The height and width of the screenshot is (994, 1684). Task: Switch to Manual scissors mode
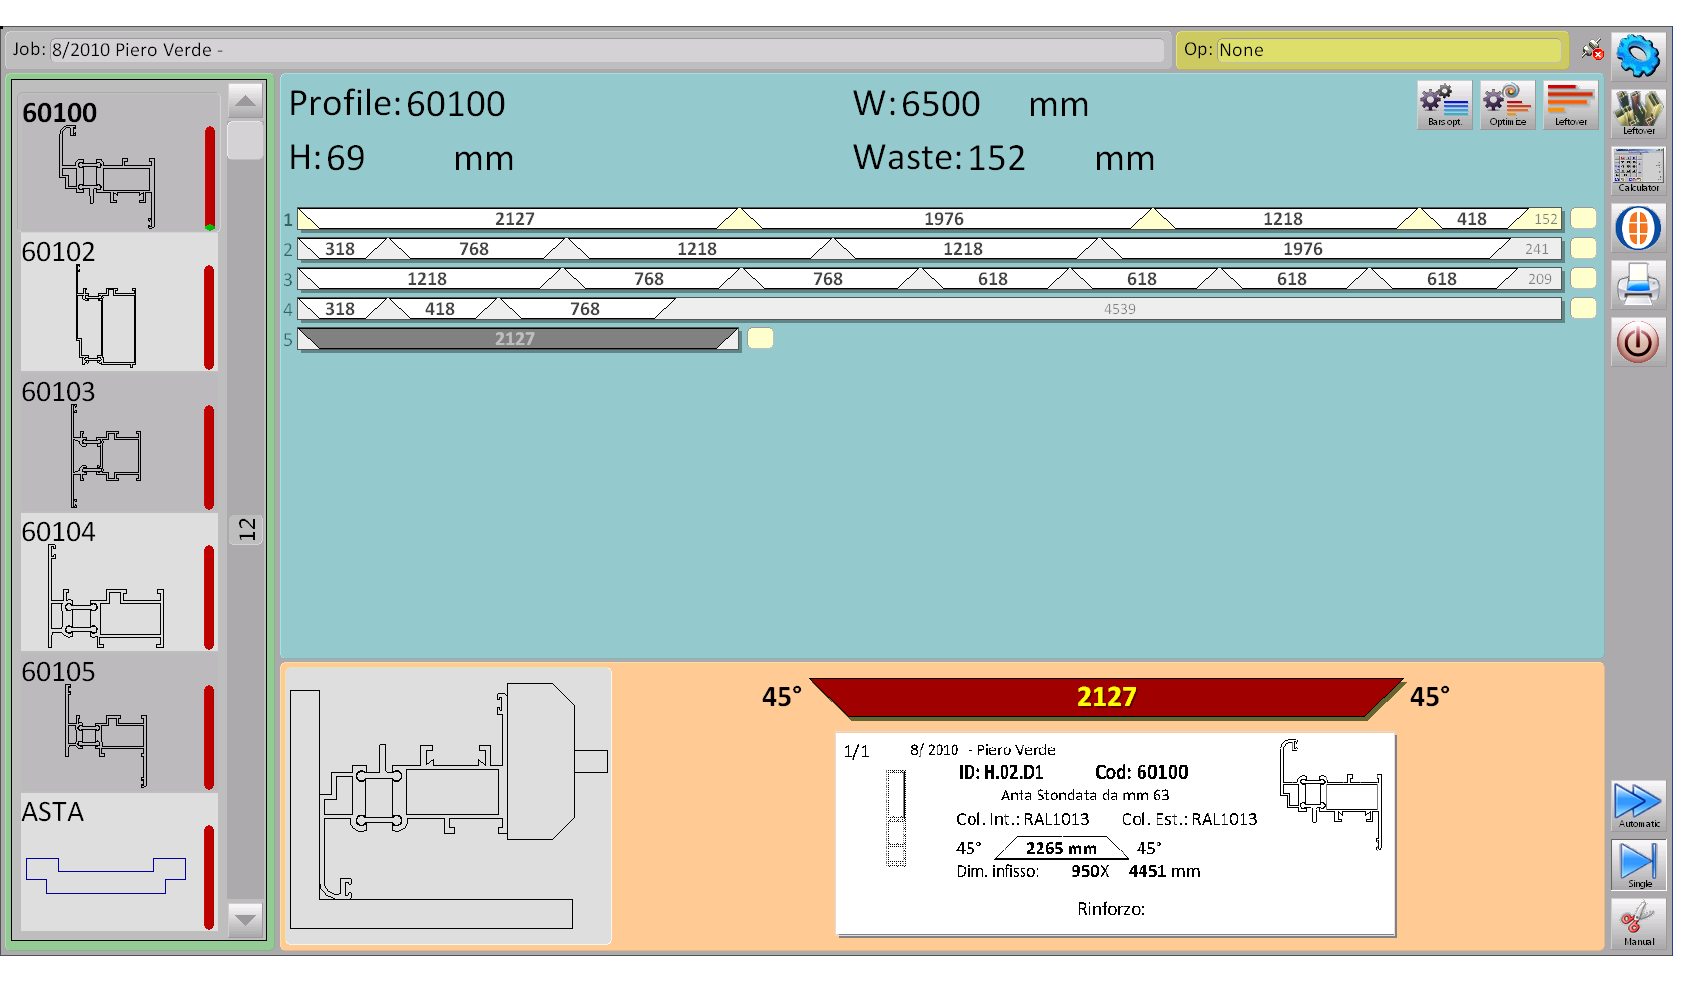[x=1637, y=922]
